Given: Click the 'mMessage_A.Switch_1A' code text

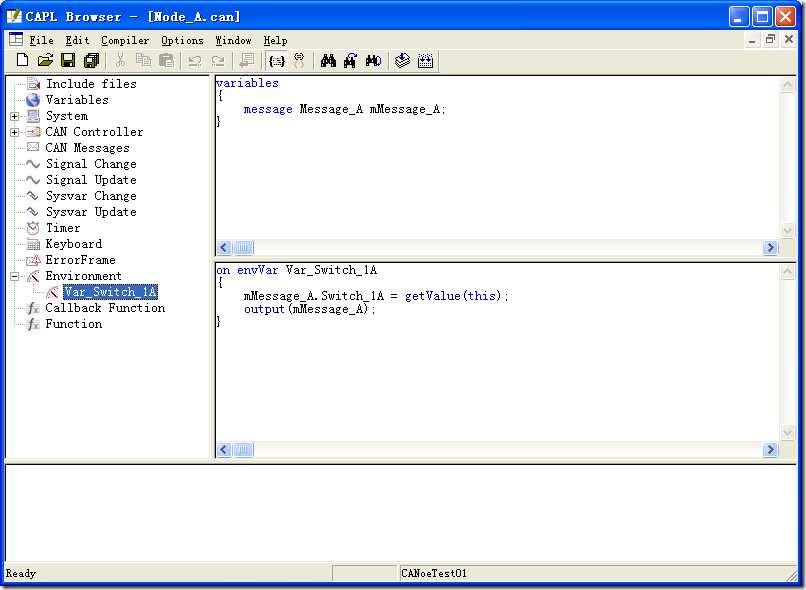Looking at the screenshot, I should point(314,296).
